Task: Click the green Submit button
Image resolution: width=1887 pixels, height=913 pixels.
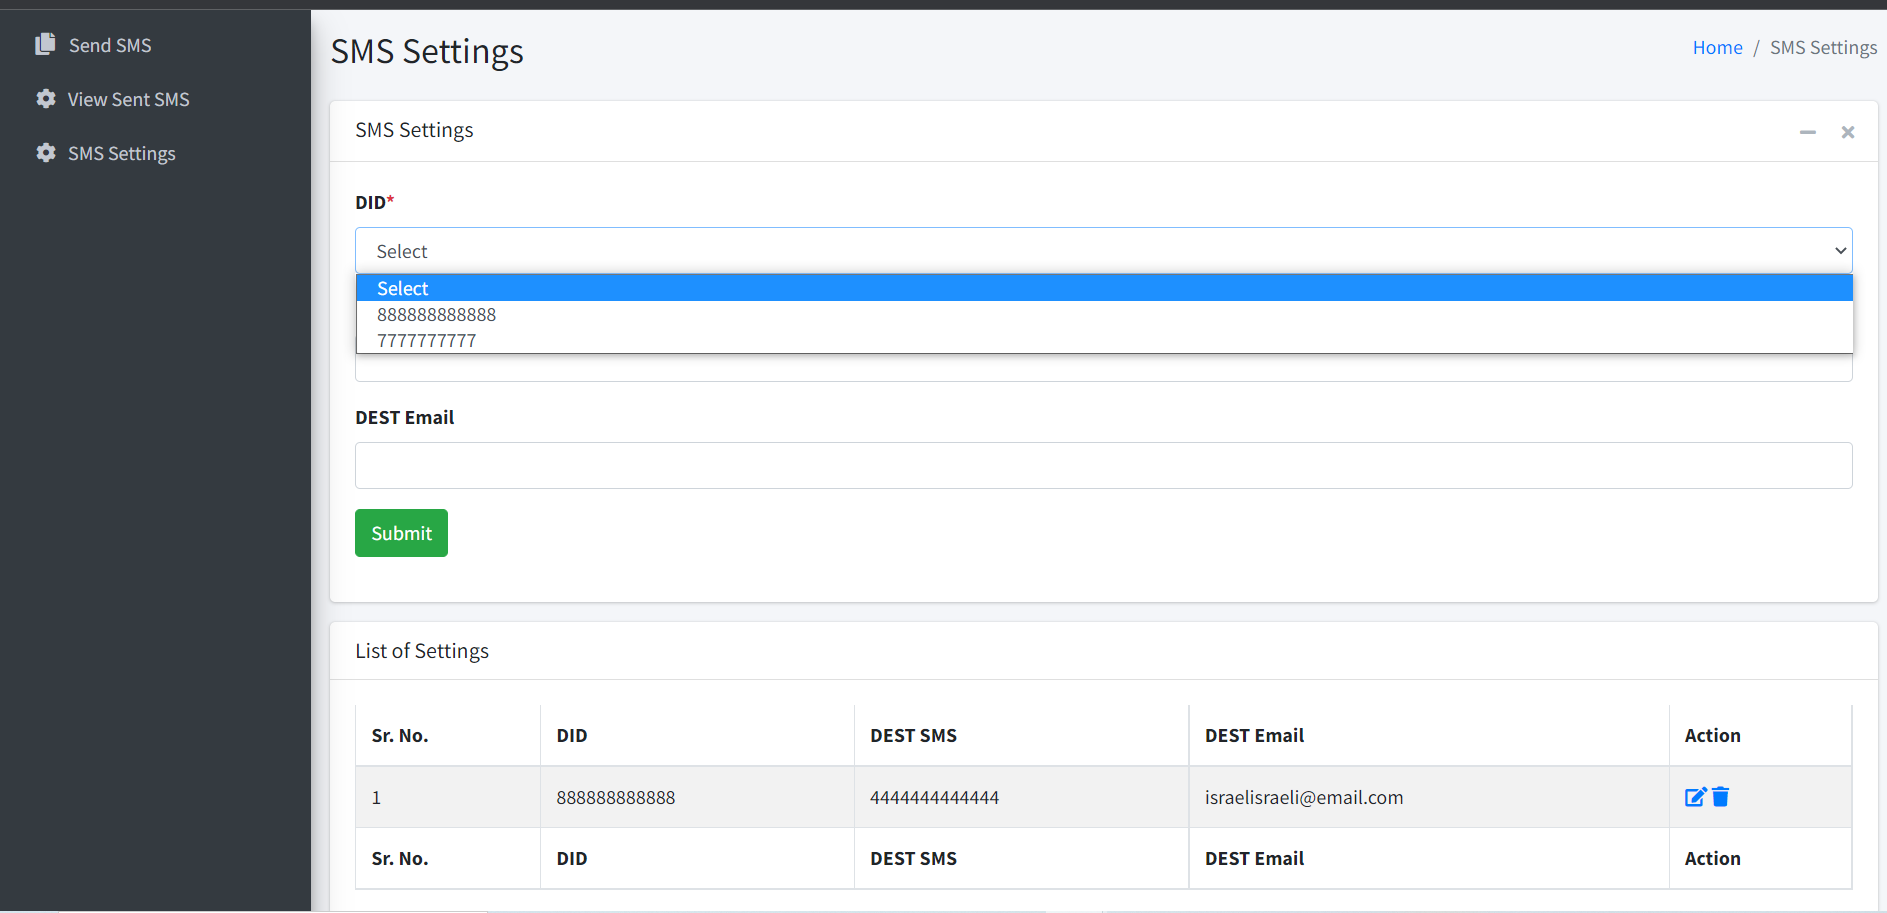Action: coord(401,533)
